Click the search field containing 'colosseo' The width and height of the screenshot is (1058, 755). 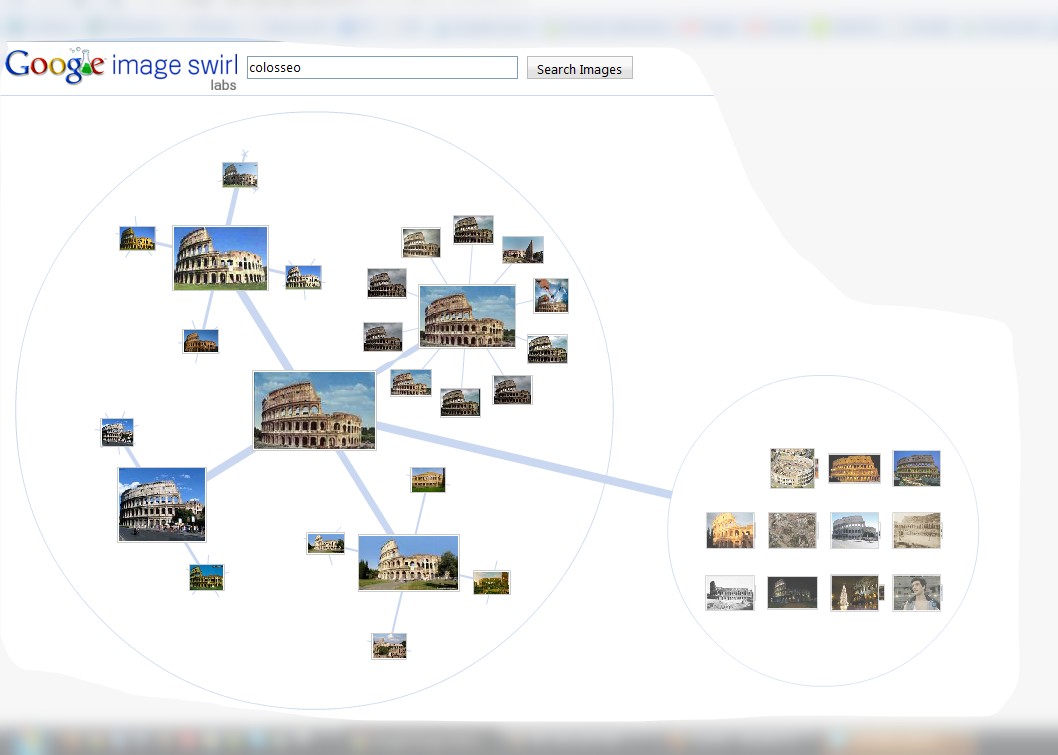(382, 68)
